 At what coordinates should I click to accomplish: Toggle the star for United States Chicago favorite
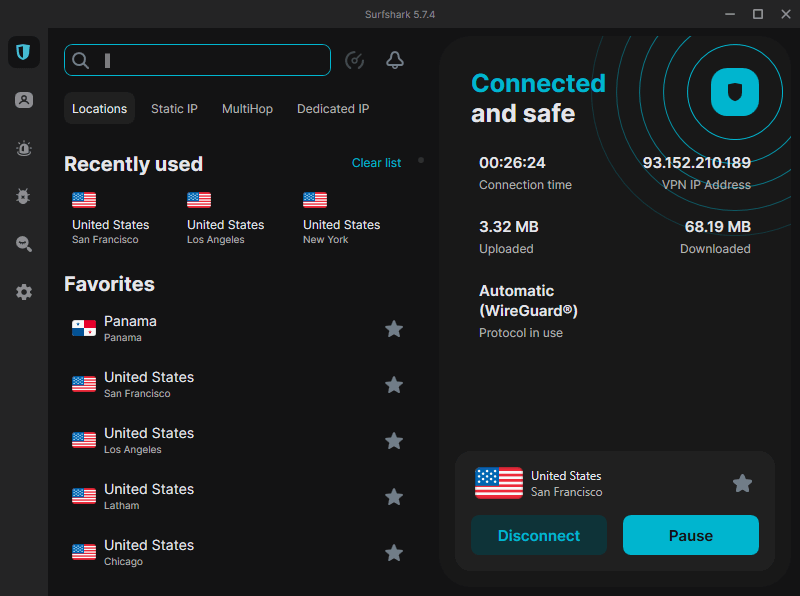coord(394,553)
